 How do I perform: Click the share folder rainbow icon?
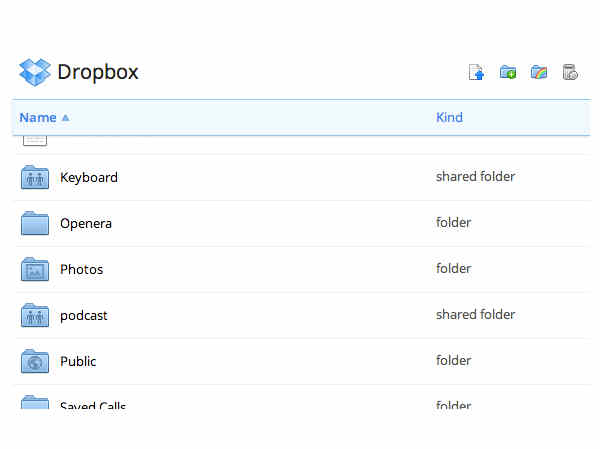pyautogui.click(x=539, y=72)
